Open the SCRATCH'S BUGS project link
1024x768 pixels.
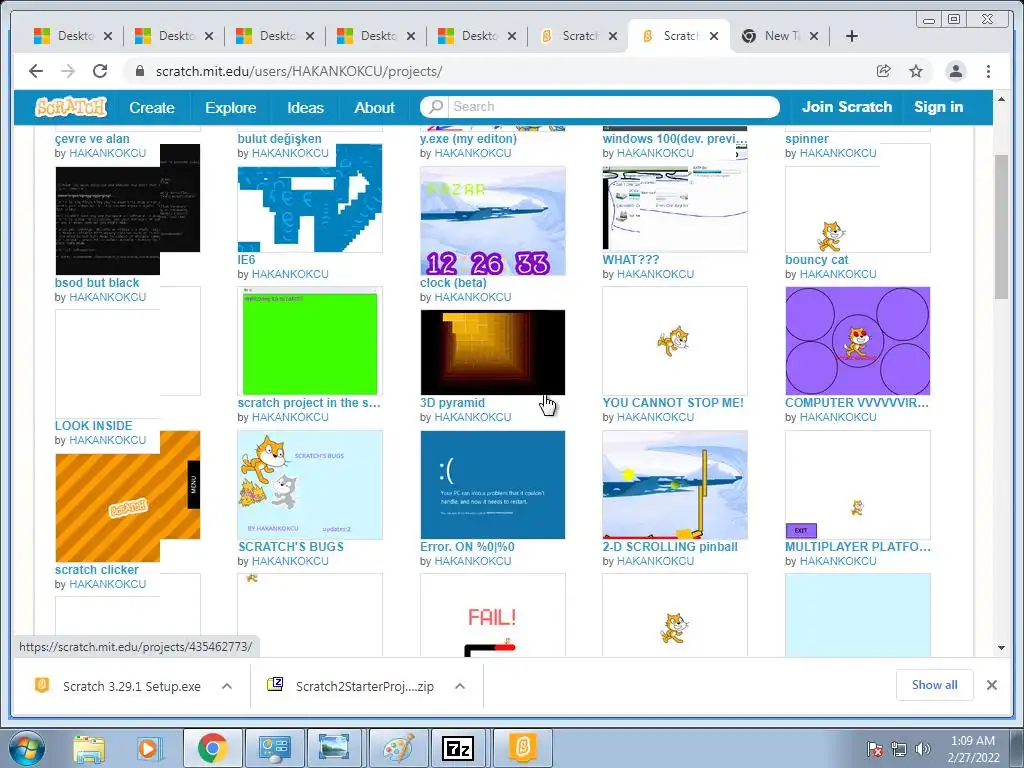(291, 547)
